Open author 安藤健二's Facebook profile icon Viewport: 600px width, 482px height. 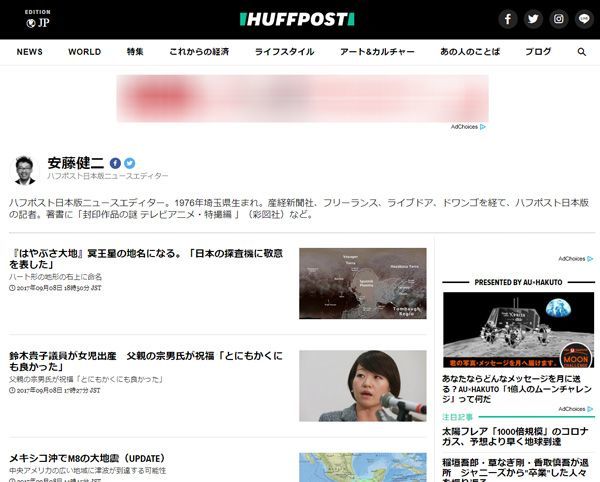point(115,163)
